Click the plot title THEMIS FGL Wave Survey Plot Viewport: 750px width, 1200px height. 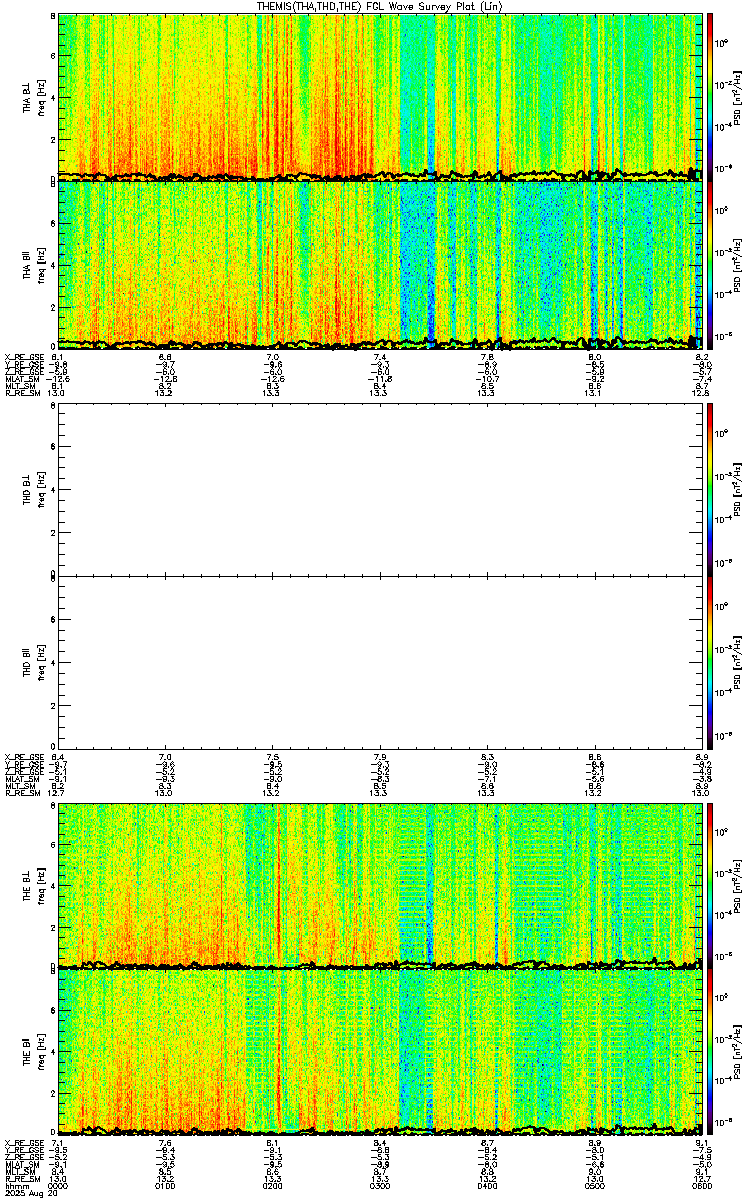380,6
